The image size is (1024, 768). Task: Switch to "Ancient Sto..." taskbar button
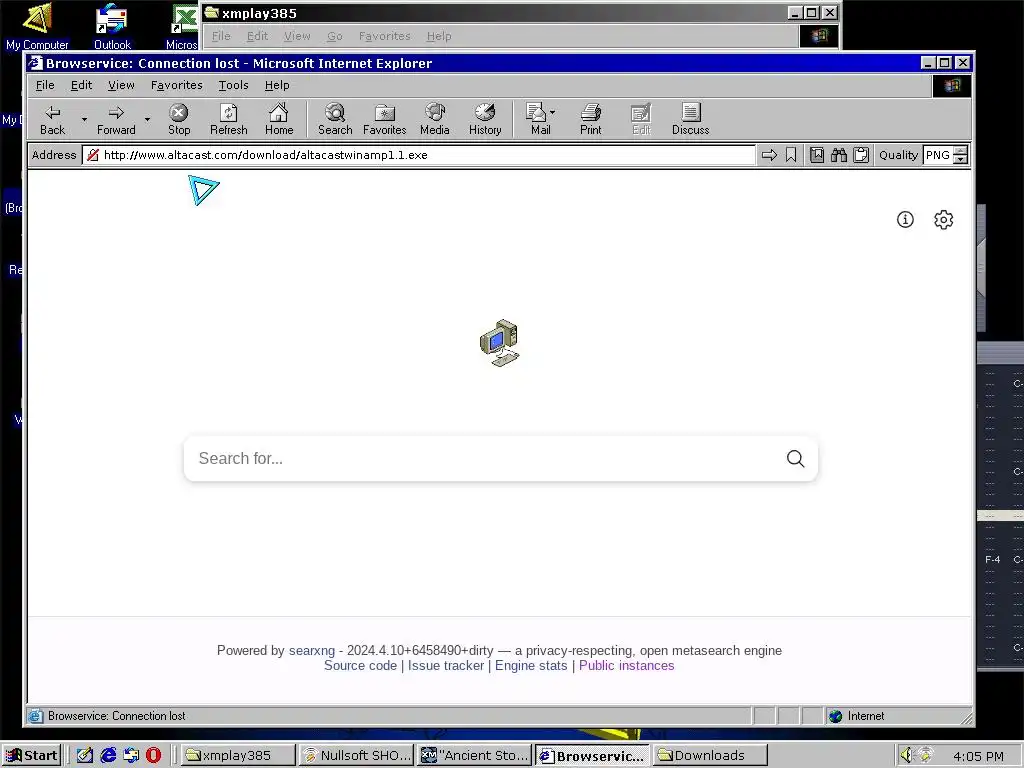[475, 756]
